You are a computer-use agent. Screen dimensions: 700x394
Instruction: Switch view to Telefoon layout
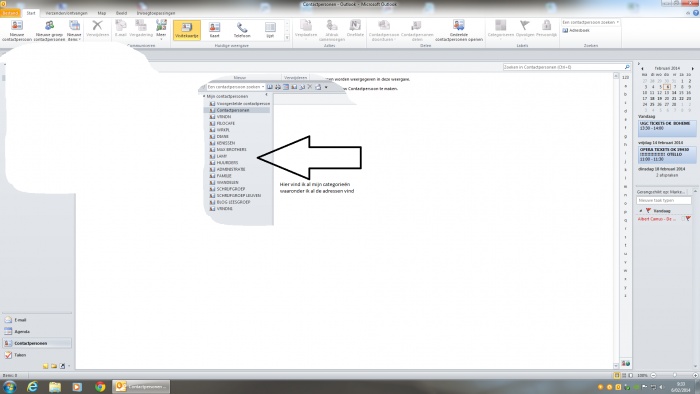(242, 30)
